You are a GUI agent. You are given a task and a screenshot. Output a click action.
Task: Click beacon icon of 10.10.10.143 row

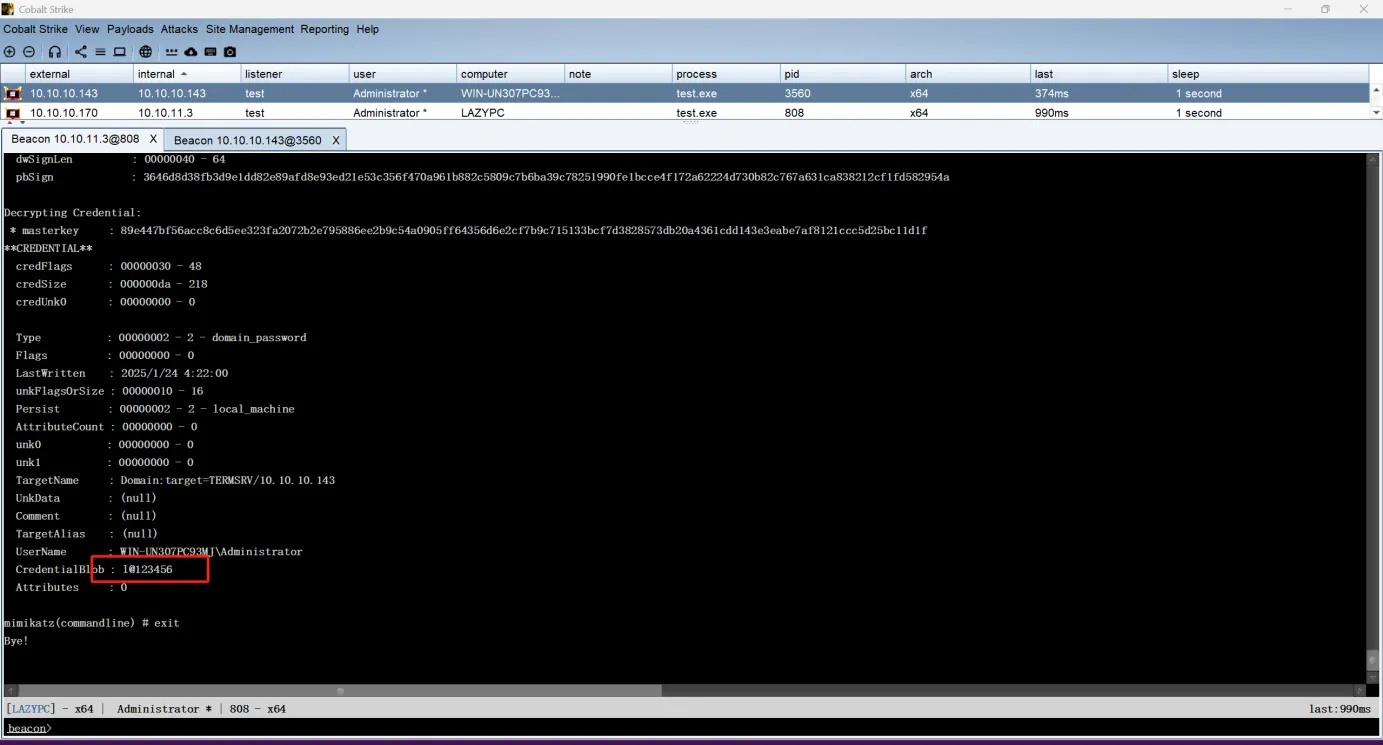tap(13, 93)
